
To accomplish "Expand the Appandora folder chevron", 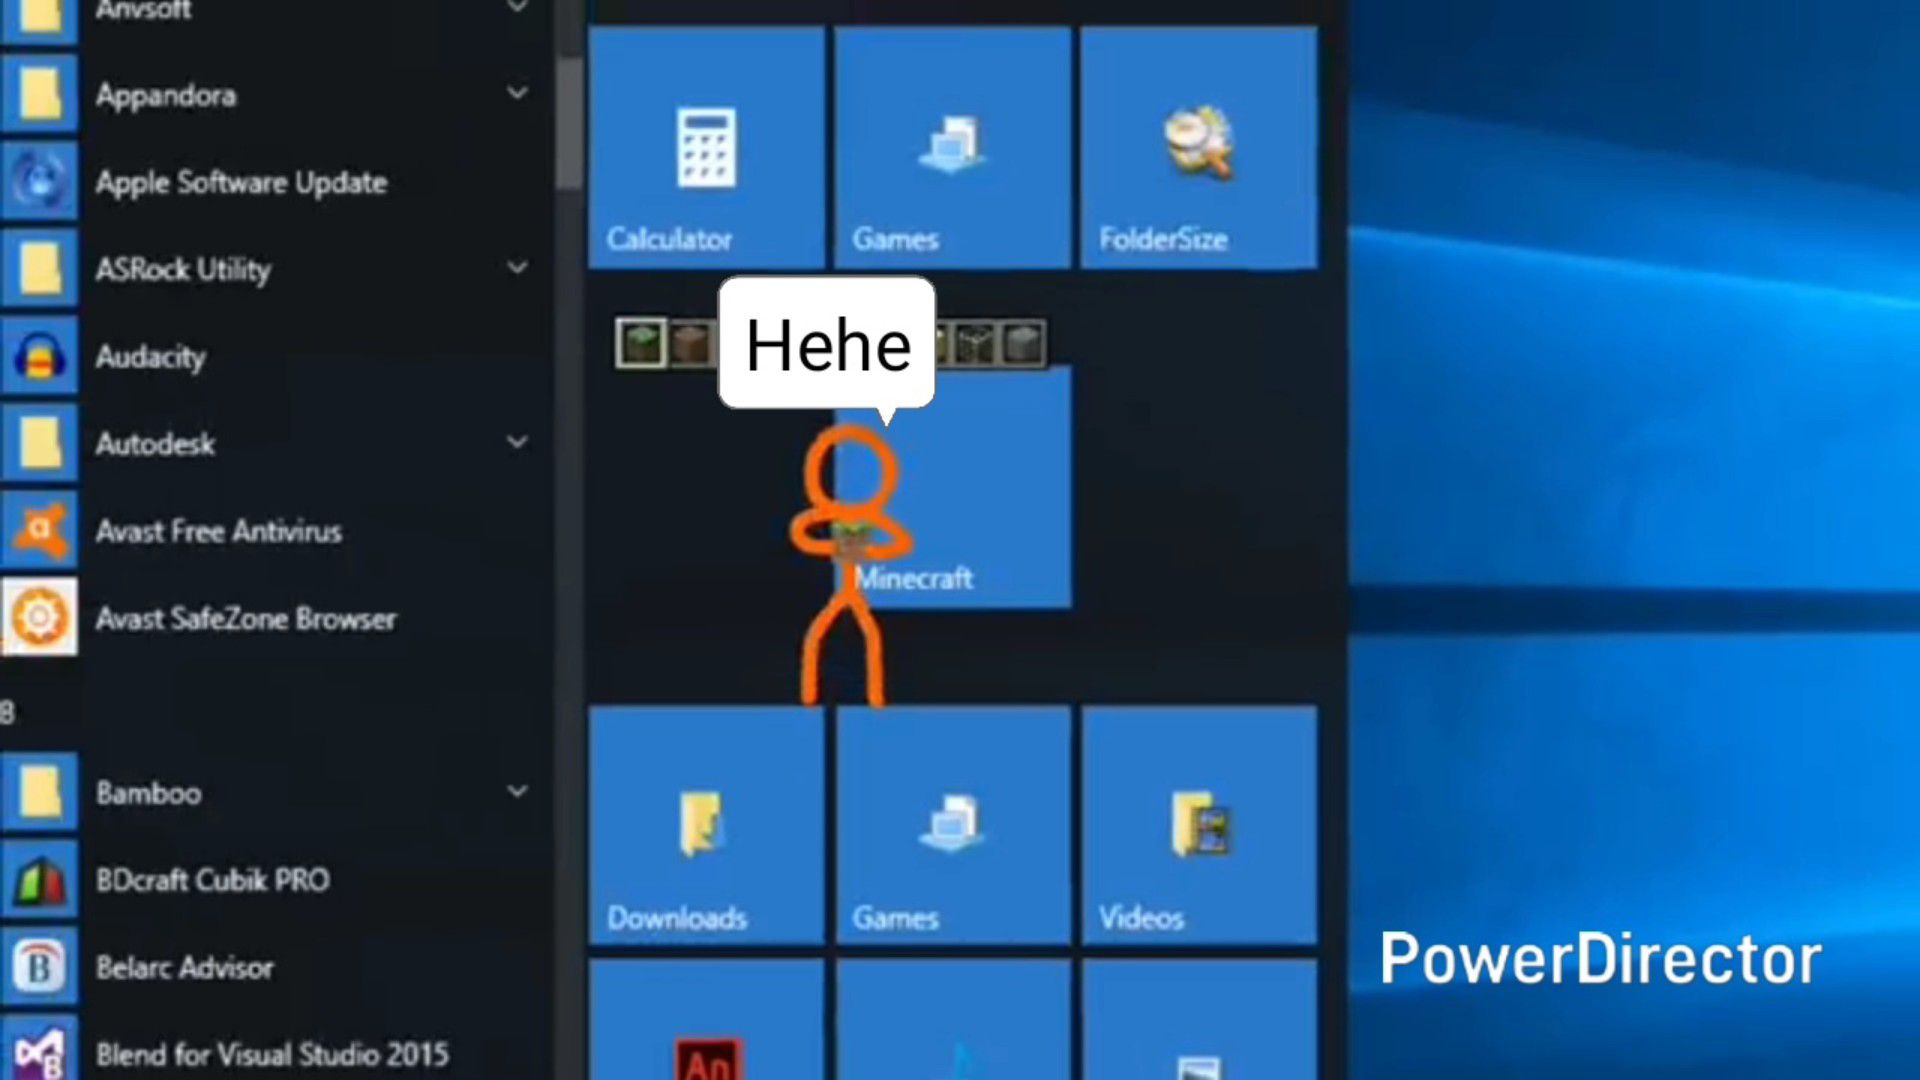I will coord(517,94).
